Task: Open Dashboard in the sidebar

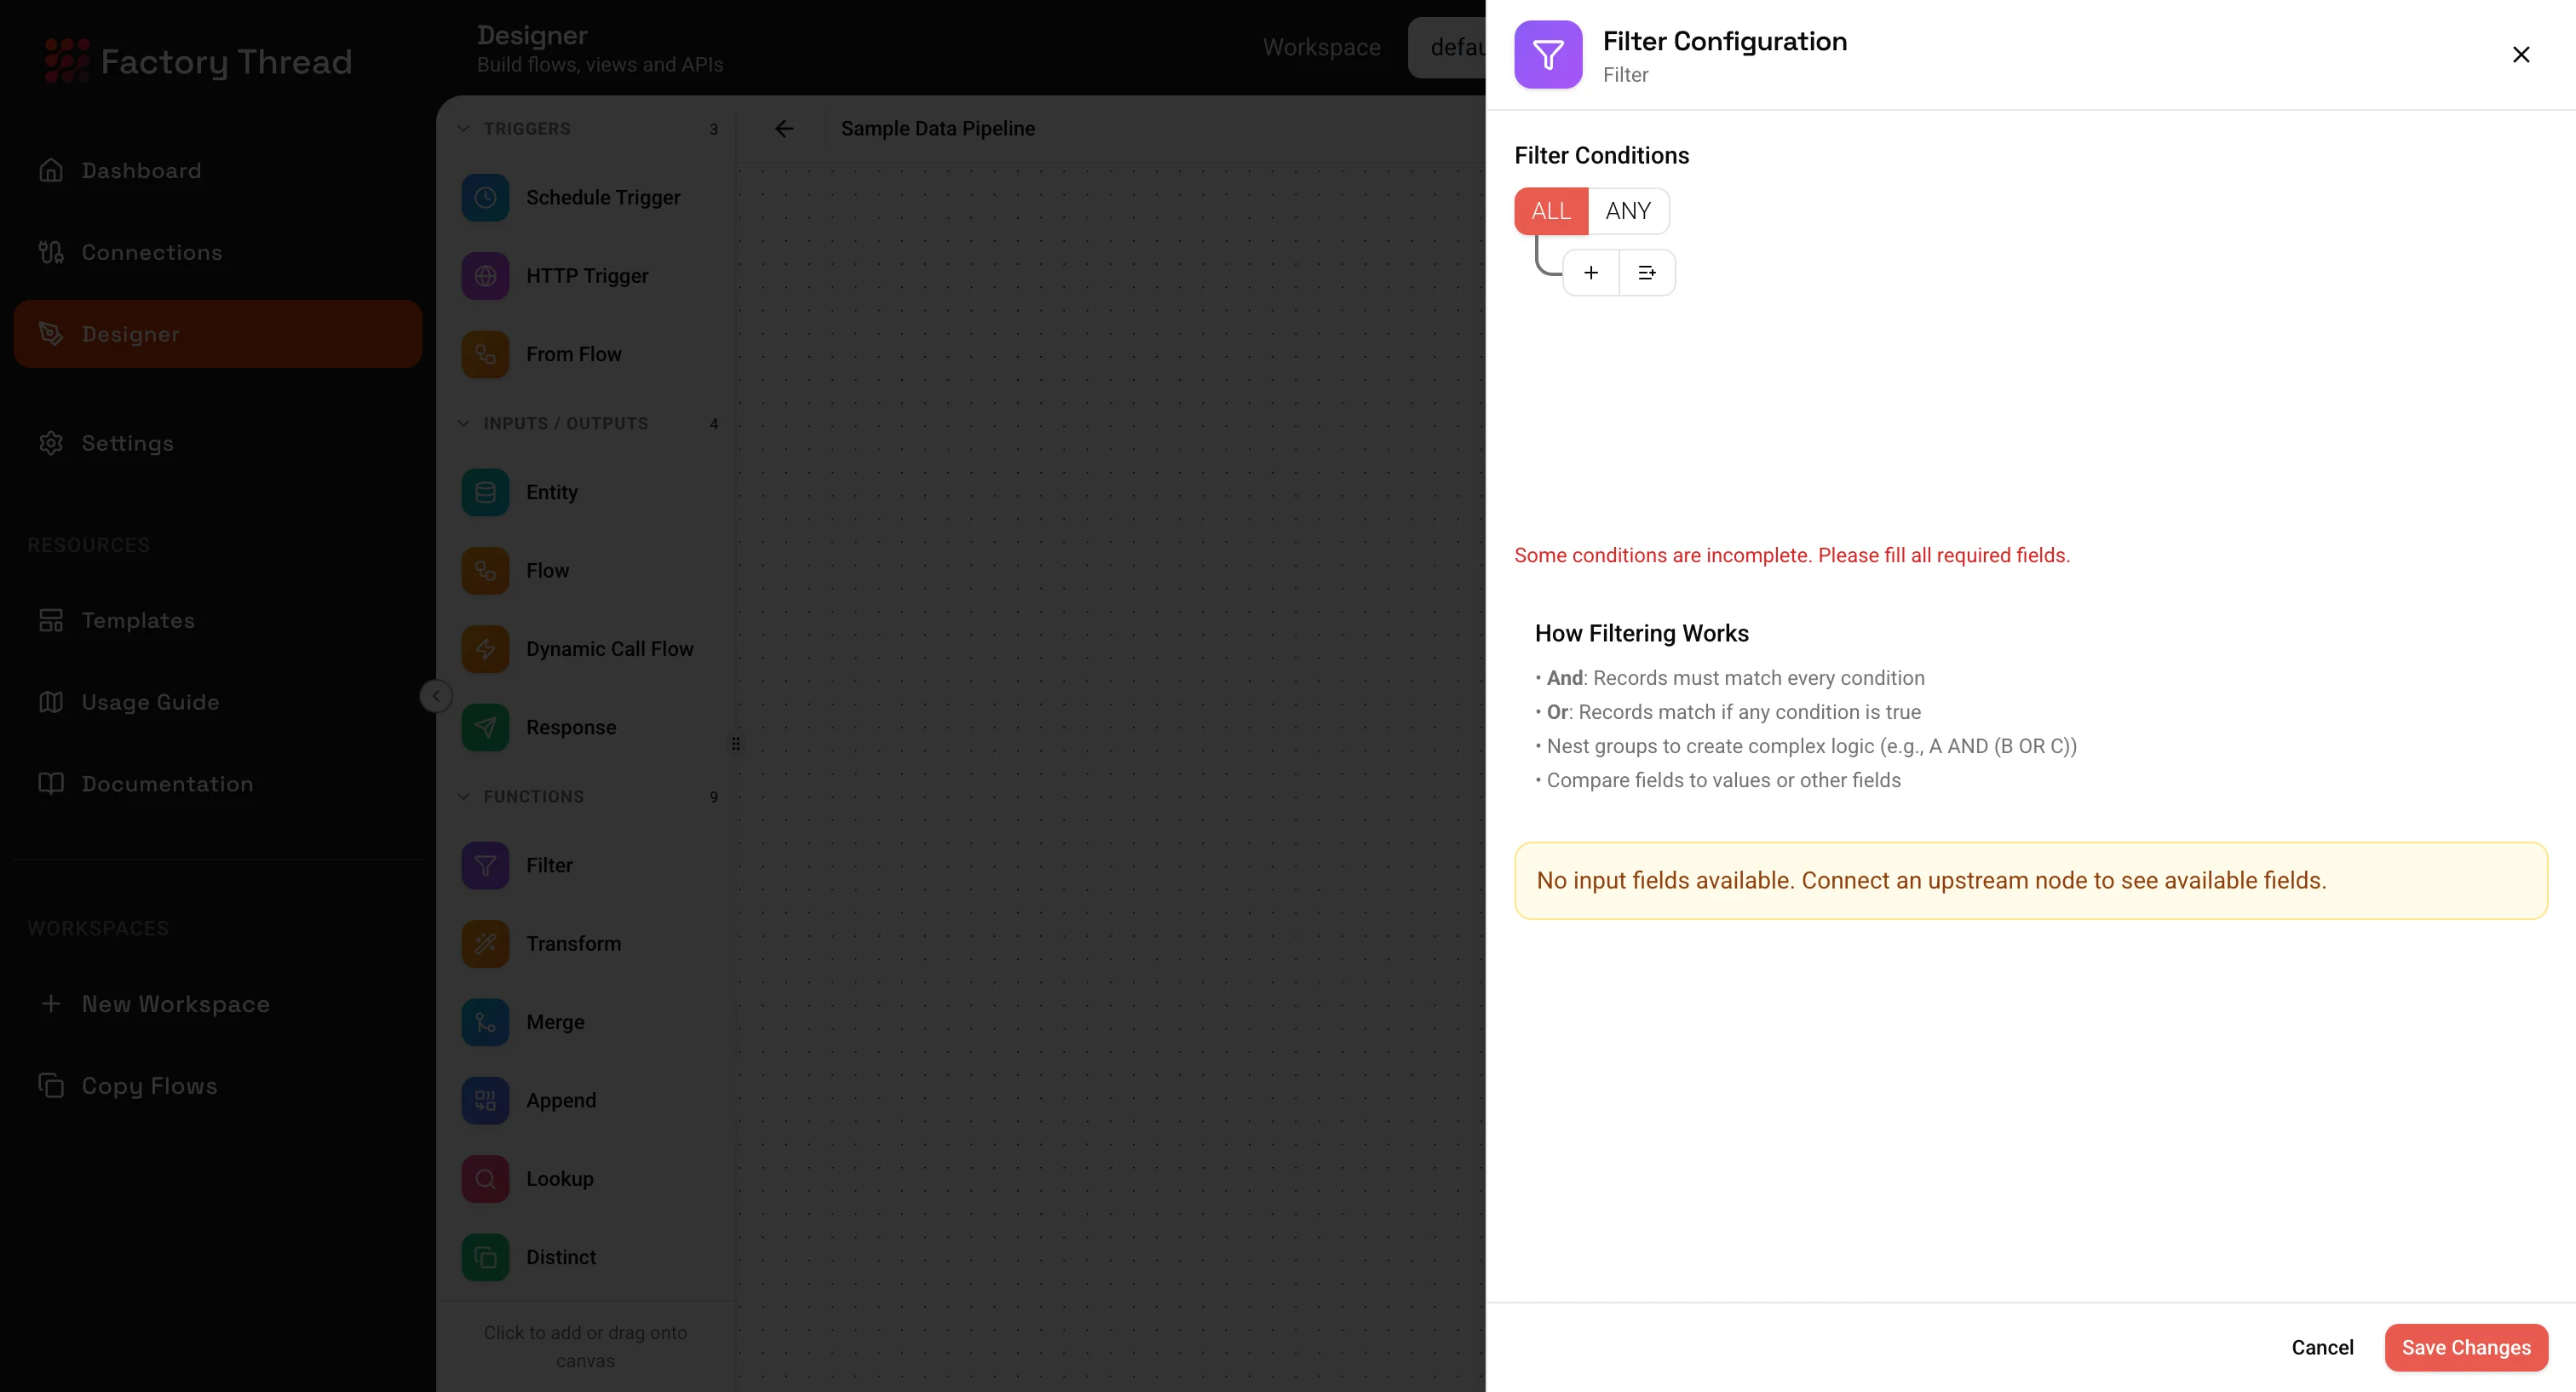Action: tap(141, 171)
